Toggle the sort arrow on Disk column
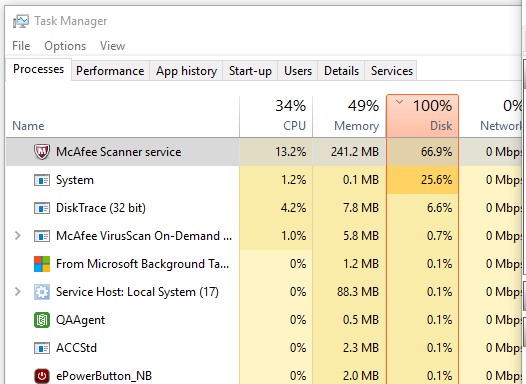This screenshot has width=526, height=384. tap(399, 102)
